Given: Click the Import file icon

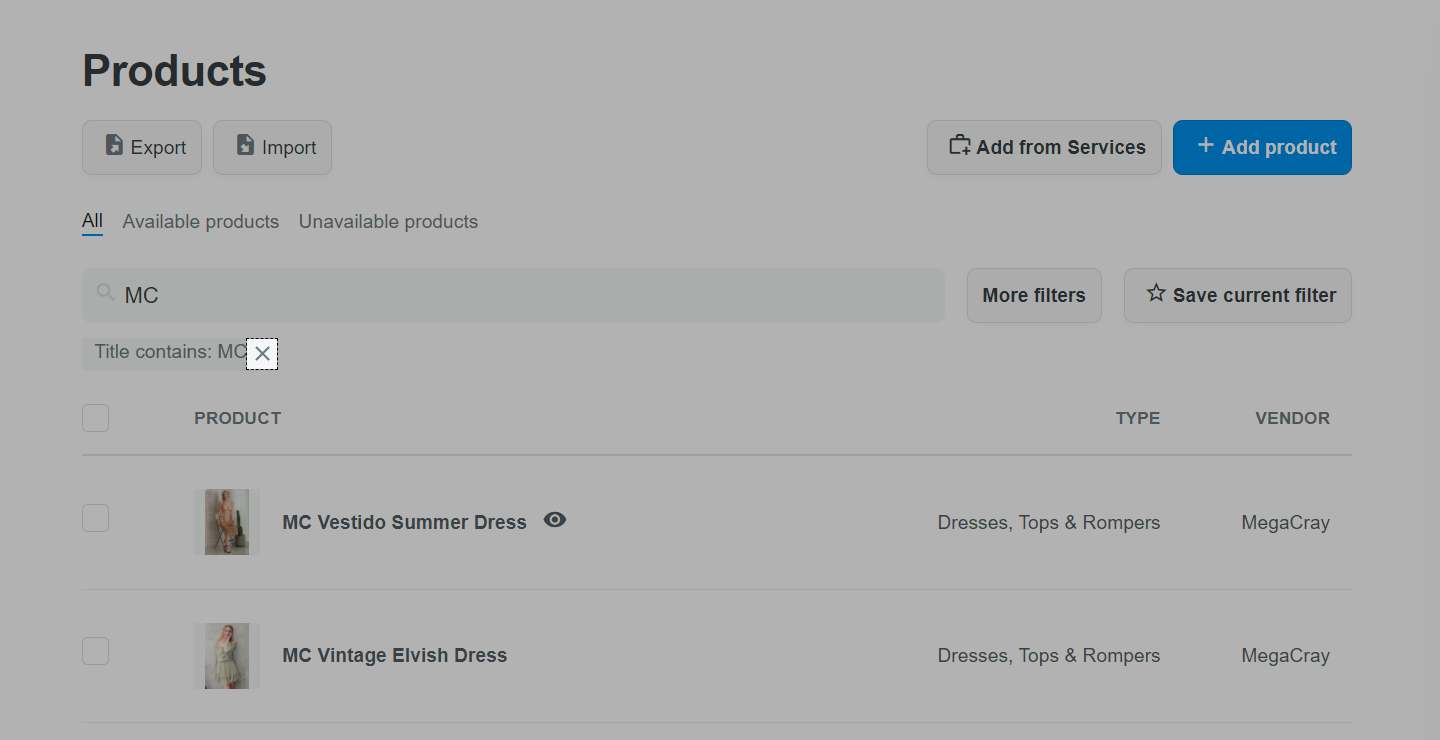Looking at the screenshot, I should 245,146.
